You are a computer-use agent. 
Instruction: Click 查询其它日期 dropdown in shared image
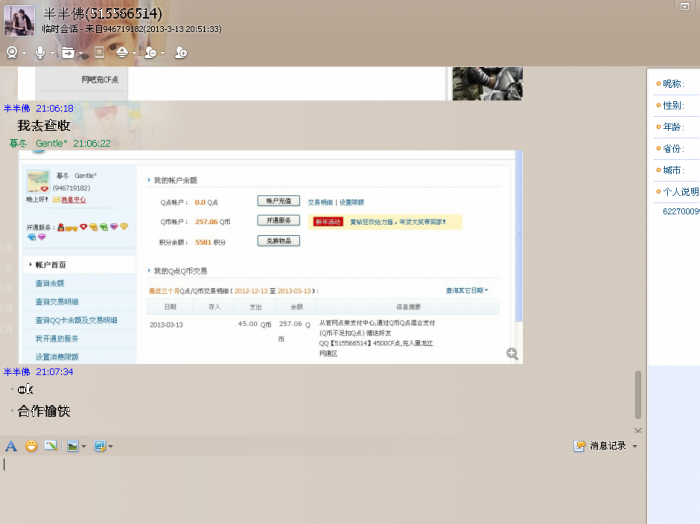point(467,291)
